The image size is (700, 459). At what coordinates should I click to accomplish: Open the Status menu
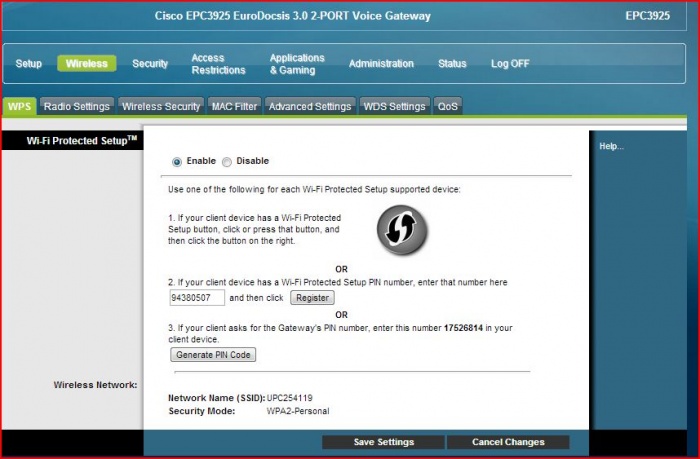[x=452, y=63]
